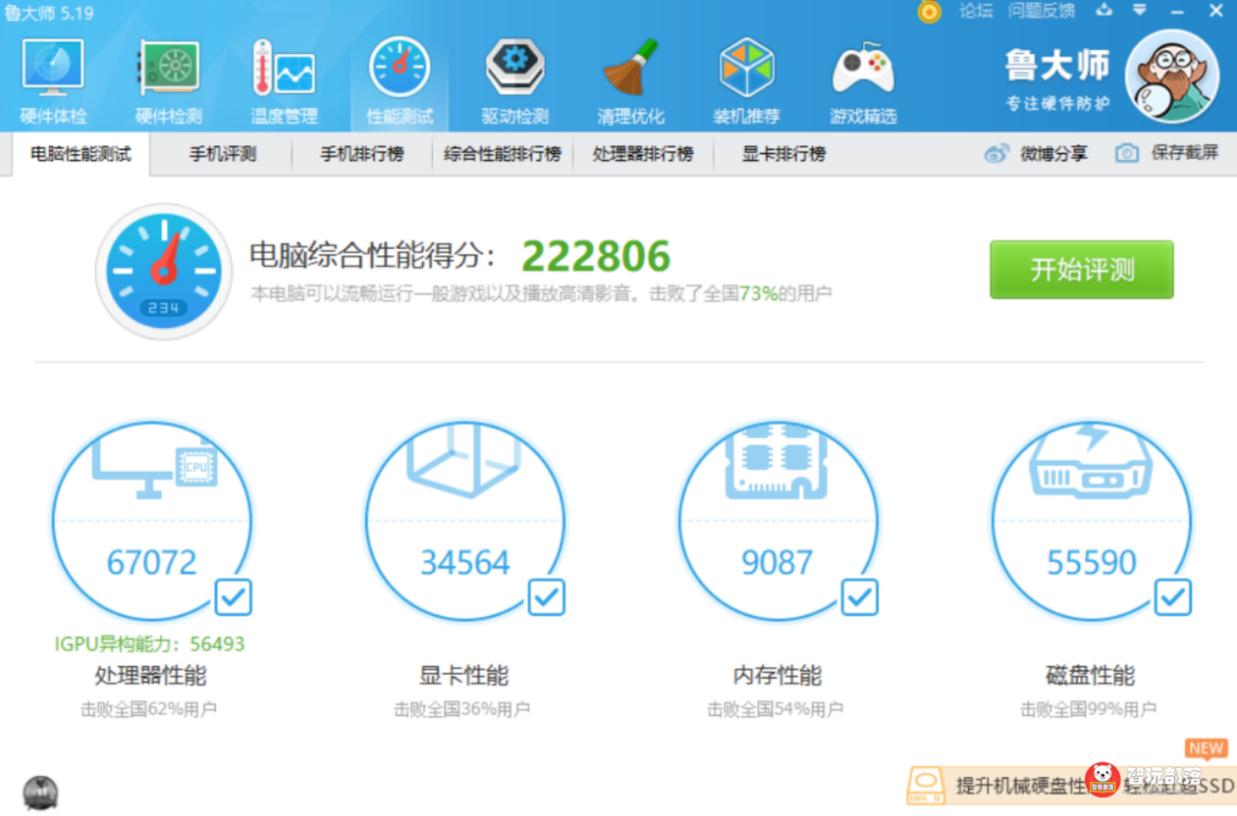The image size is (1237, 816).
Task: Click the download icon in the title bar
Action: 1104,12
